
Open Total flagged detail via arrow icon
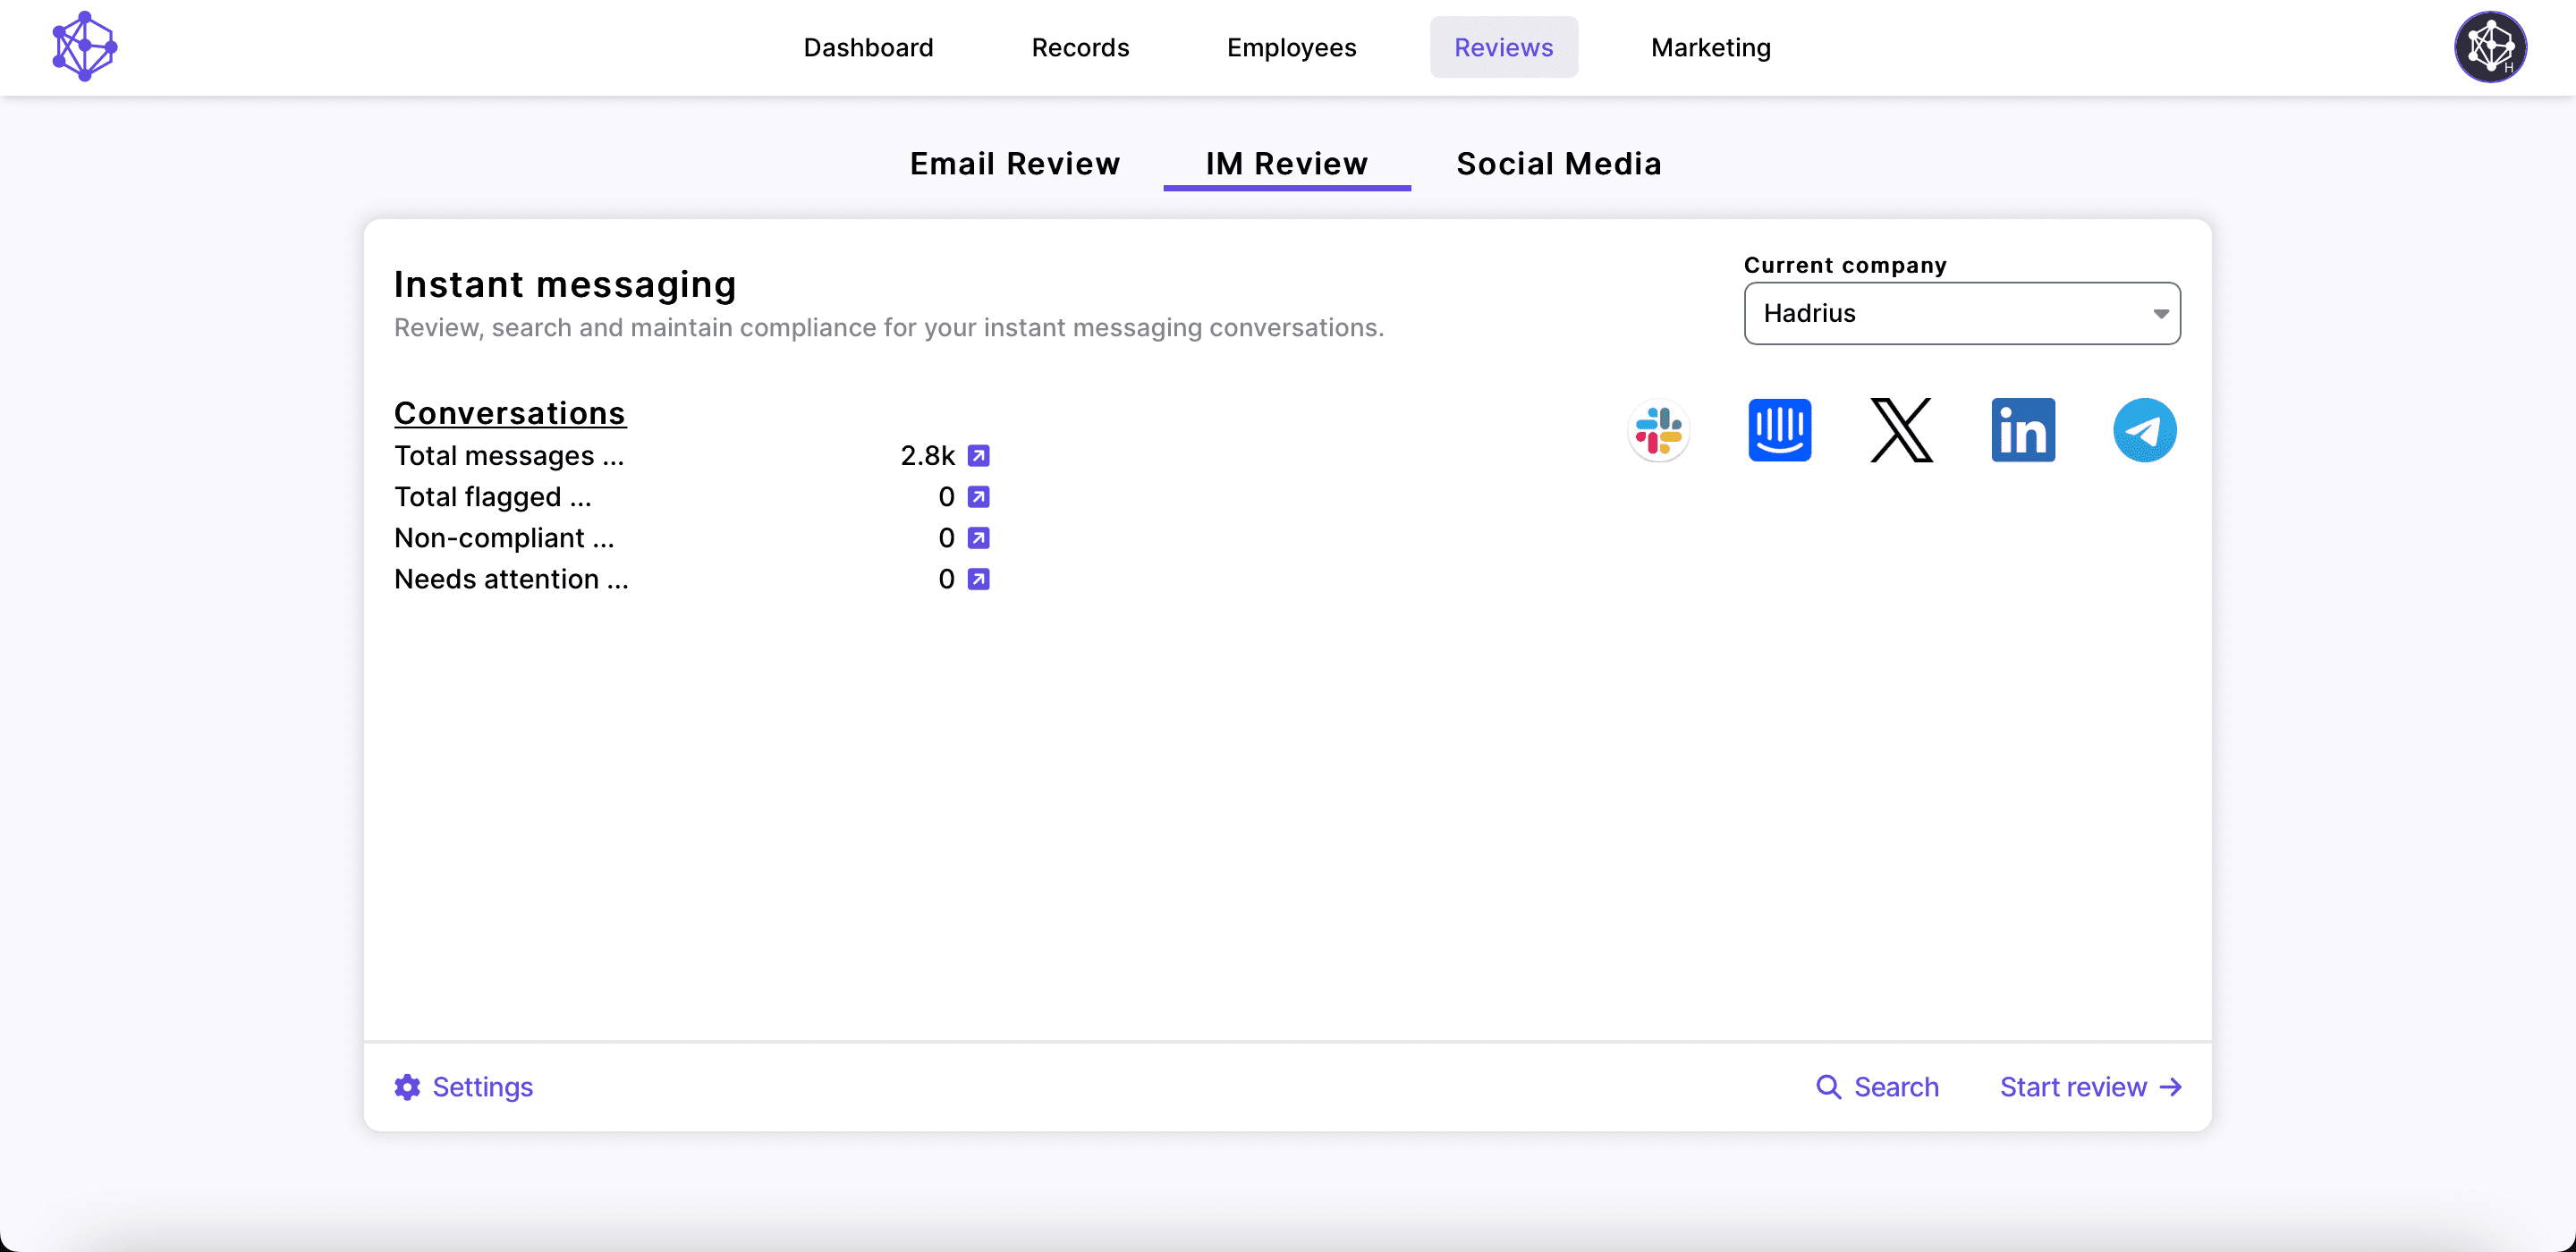(980, 497)
